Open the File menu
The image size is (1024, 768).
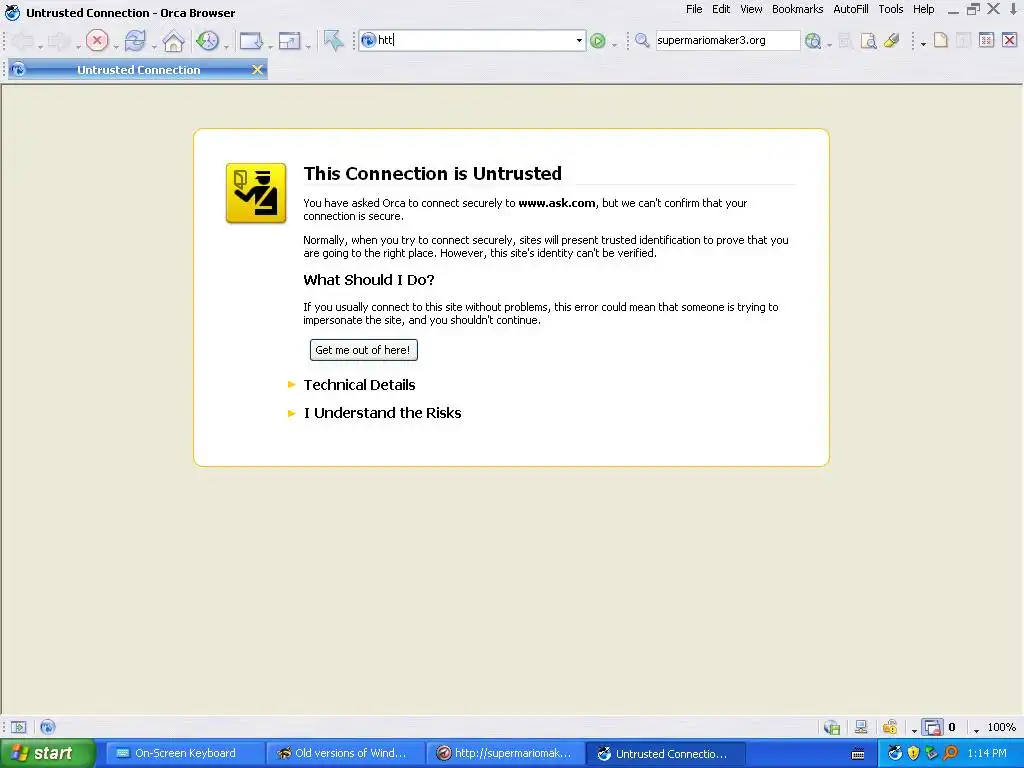click(694, 9)
